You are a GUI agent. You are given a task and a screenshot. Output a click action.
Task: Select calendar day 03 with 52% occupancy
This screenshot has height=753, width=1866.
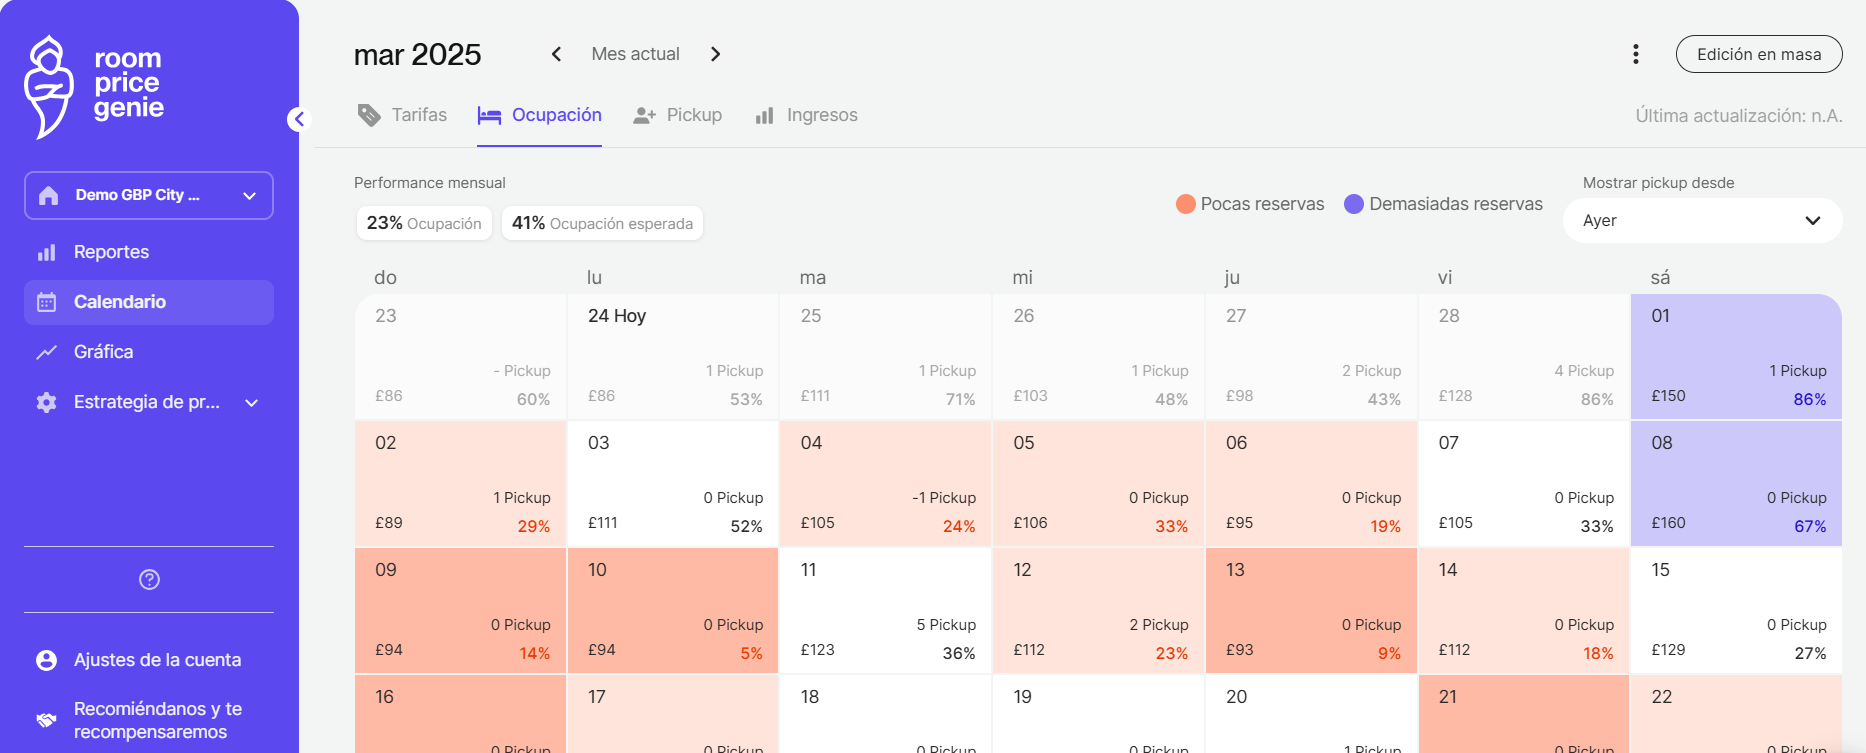click(x=673, y=484)
